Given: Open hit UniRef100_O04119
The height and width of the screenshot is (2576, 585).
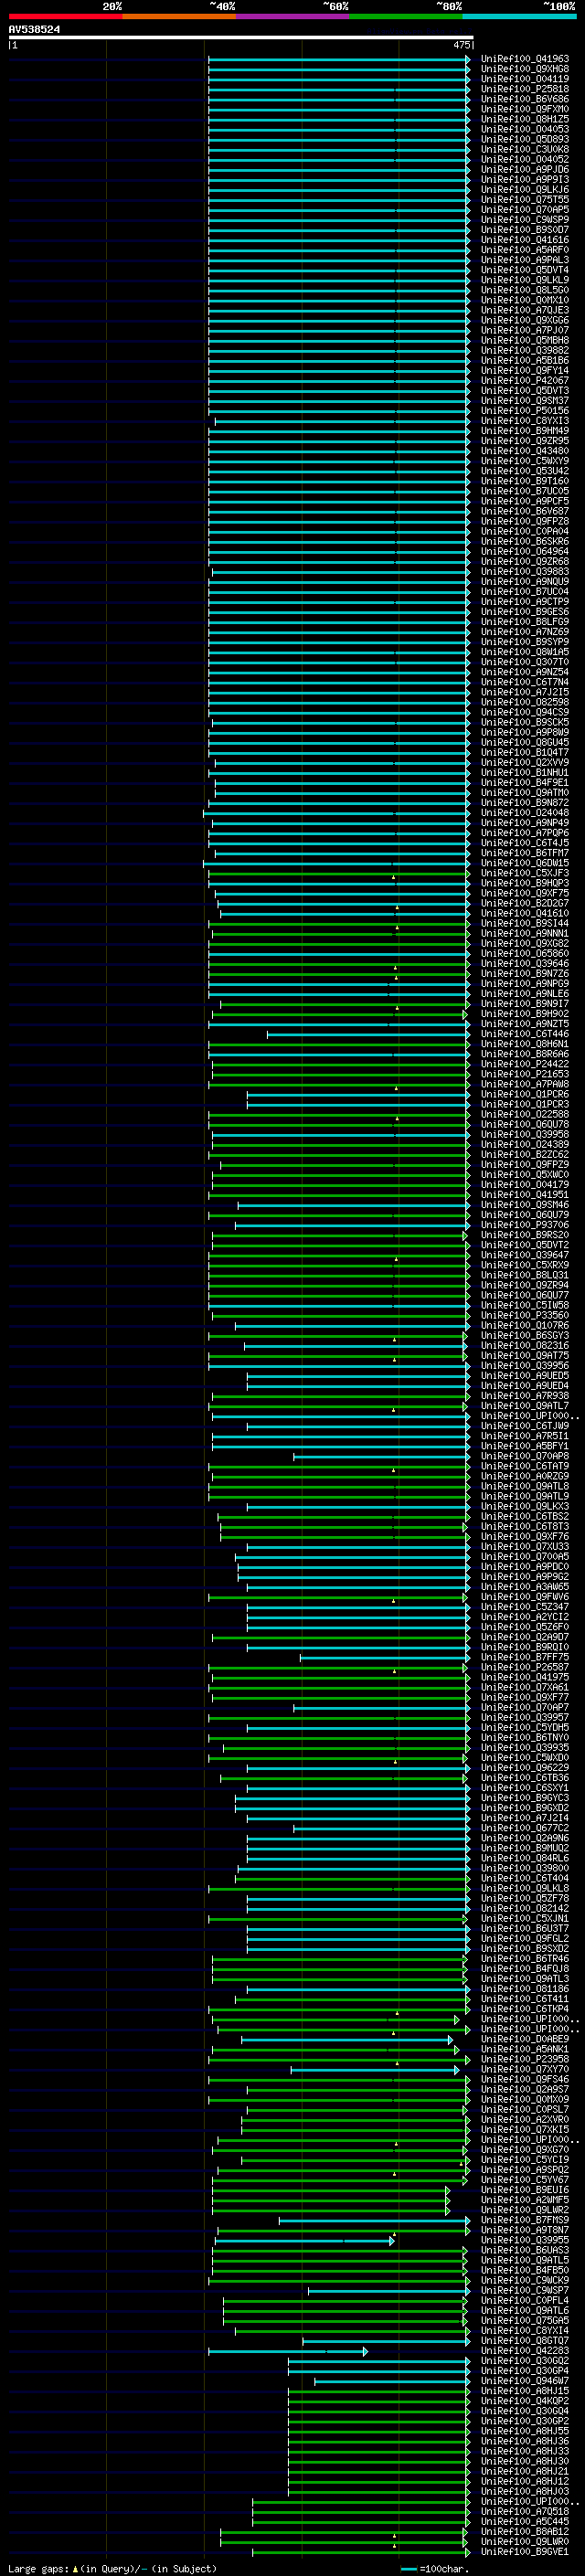Looking at the screenshot, I should tap(524, 79).
